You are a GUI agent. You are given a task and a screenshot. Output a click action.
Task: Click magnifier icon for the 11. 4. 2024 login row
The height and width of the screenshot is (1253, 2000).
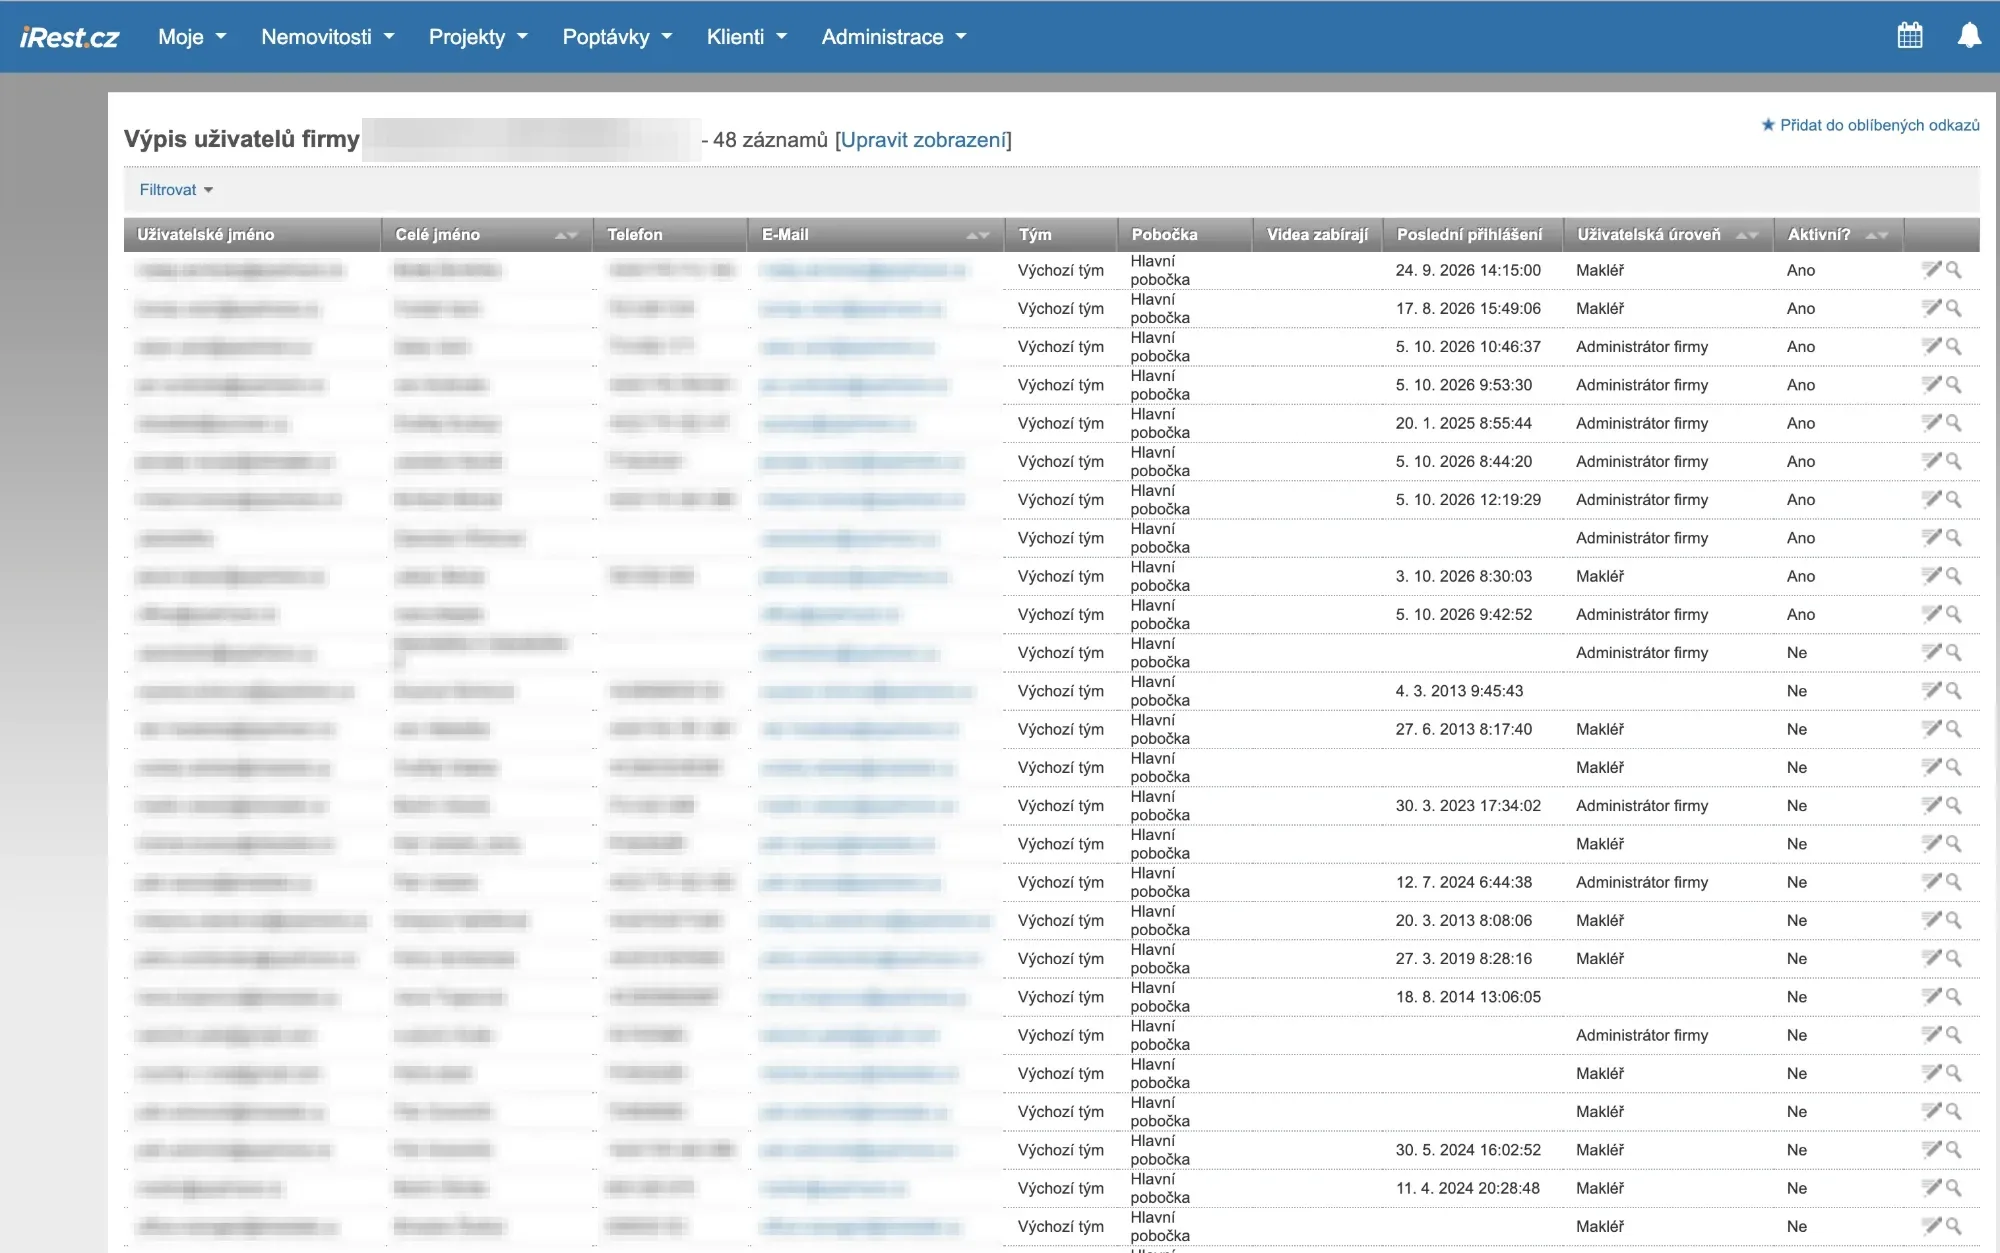pyautogui.click(x=1953, y=1188)
